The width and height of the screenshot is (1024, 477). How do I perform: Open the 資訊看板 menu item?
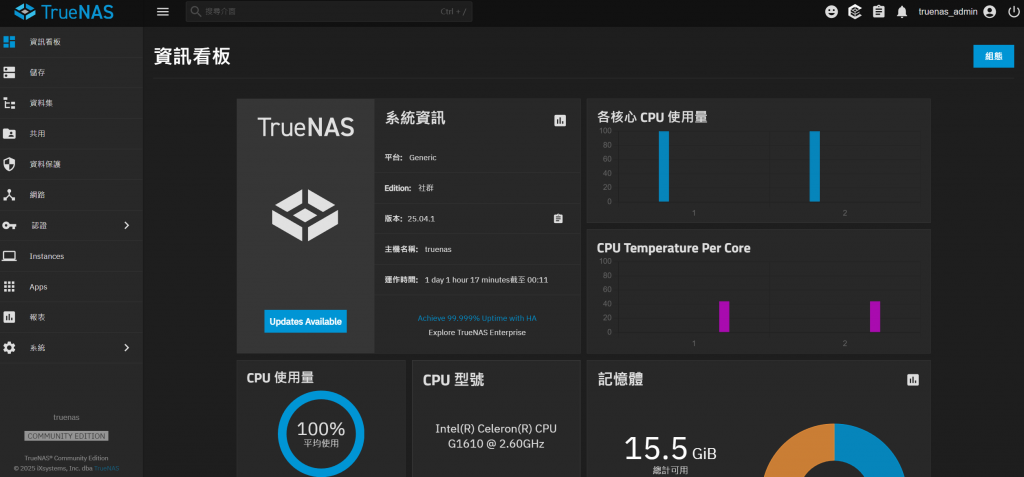pyautogui.click(x=71, y=42)
